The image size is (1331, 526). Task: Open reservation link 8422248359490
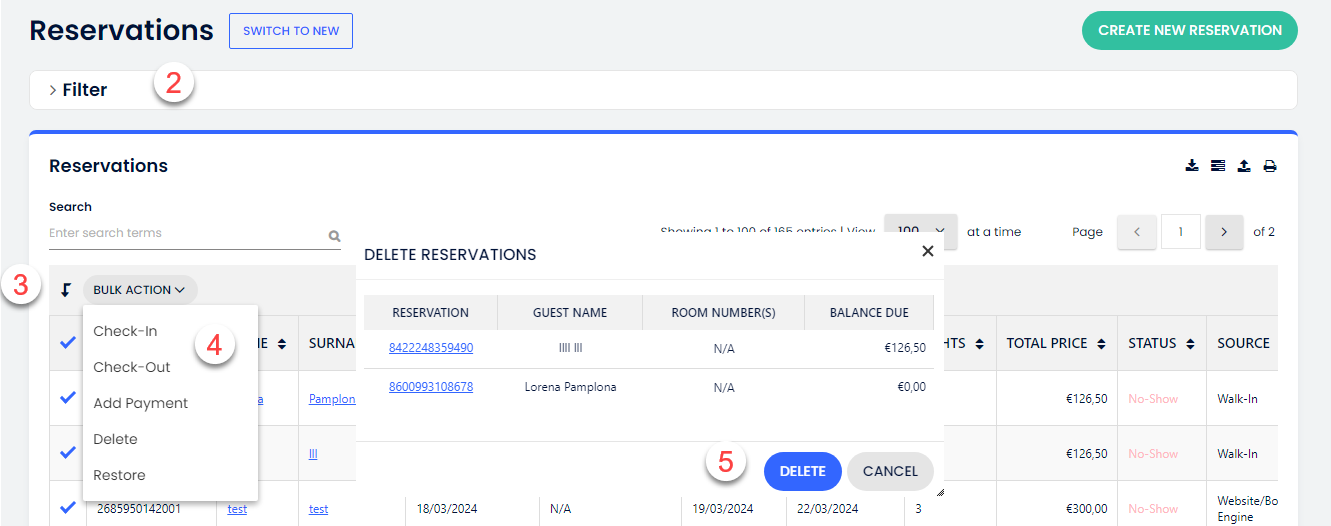[431, 348]
